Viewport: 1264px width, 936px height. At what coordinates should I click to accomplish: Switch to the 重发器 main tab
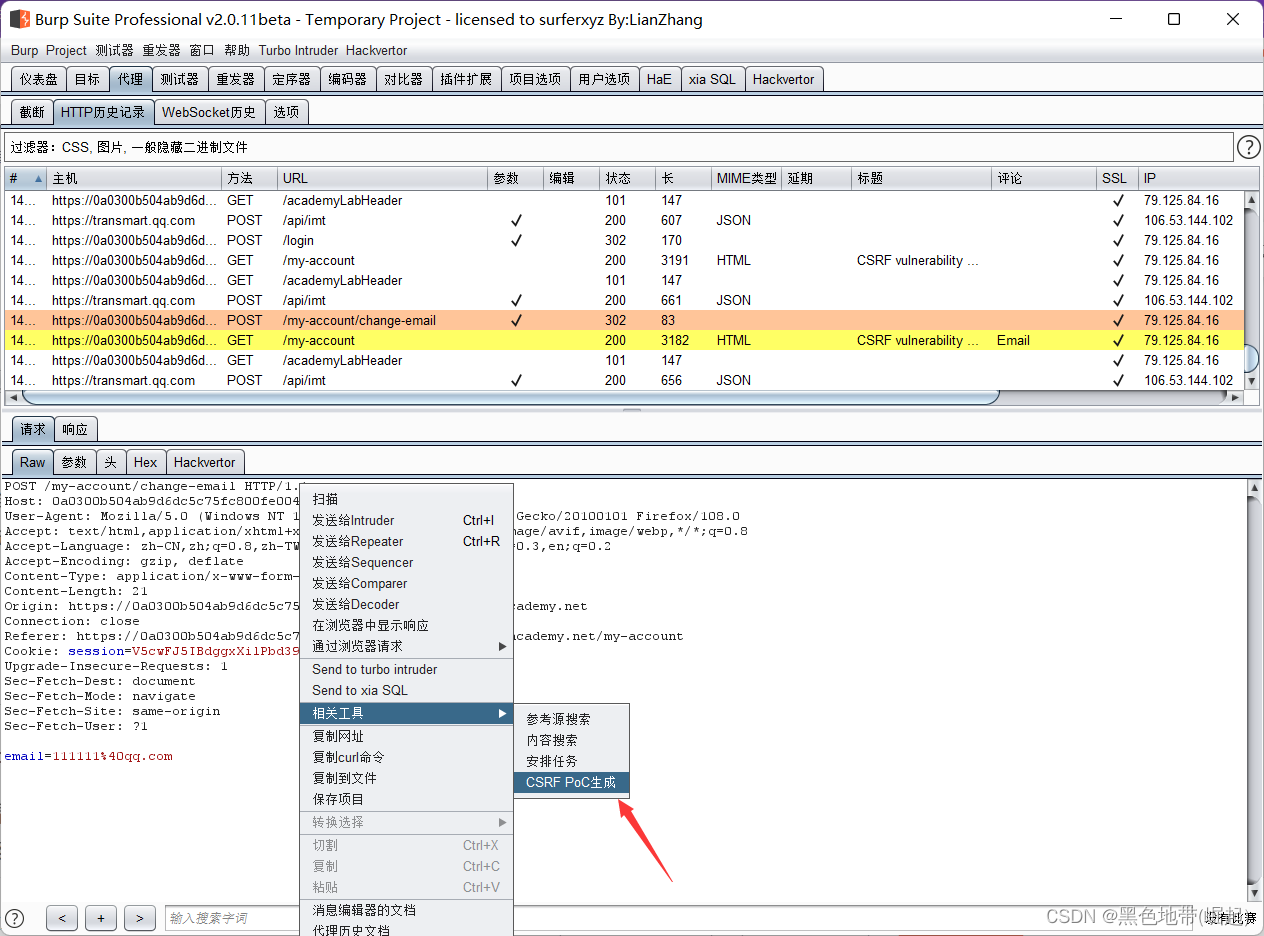(236, 79)
